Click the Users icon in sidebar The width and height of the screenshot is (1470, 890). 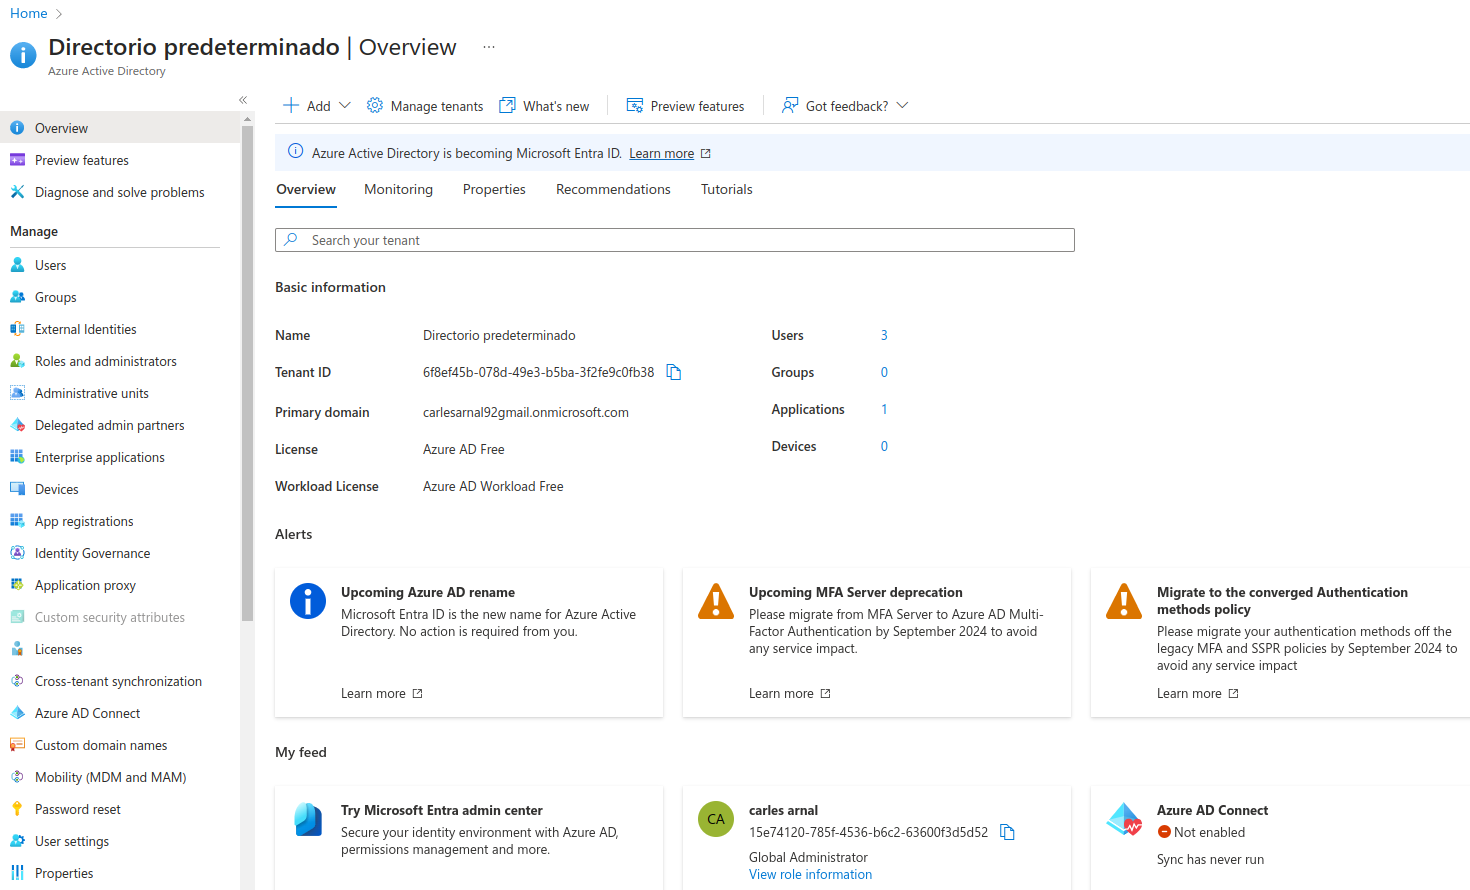(x=17, y=265)
